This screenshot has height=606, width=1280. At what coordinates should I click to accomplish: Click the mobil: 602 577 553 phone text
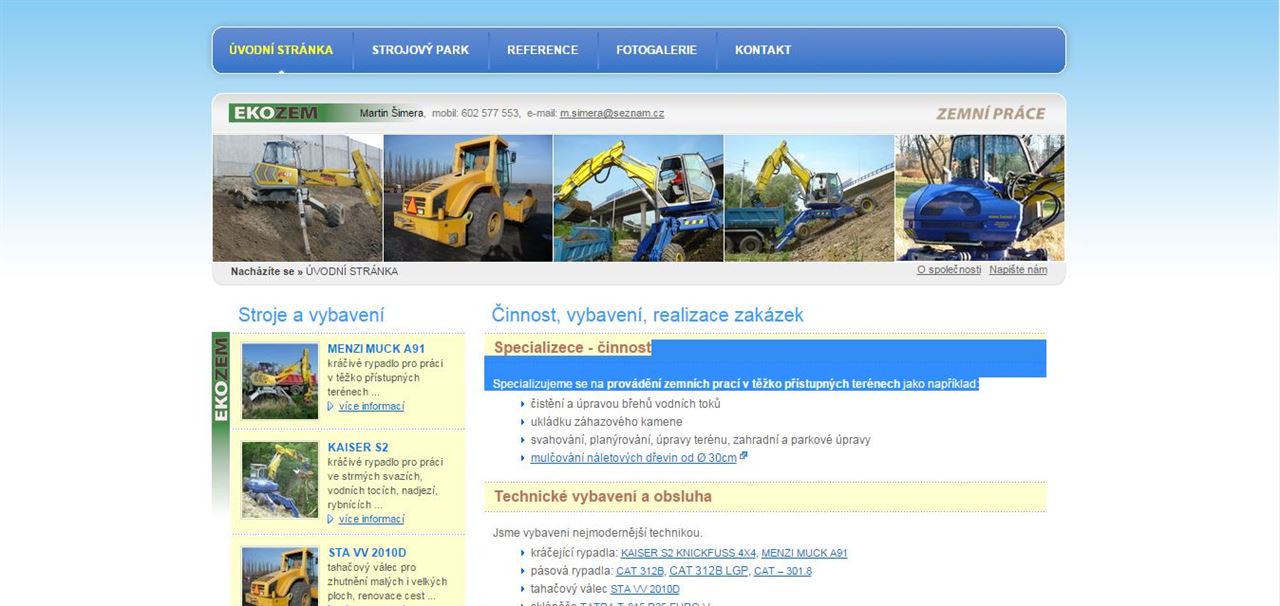[x=476, y=113]
